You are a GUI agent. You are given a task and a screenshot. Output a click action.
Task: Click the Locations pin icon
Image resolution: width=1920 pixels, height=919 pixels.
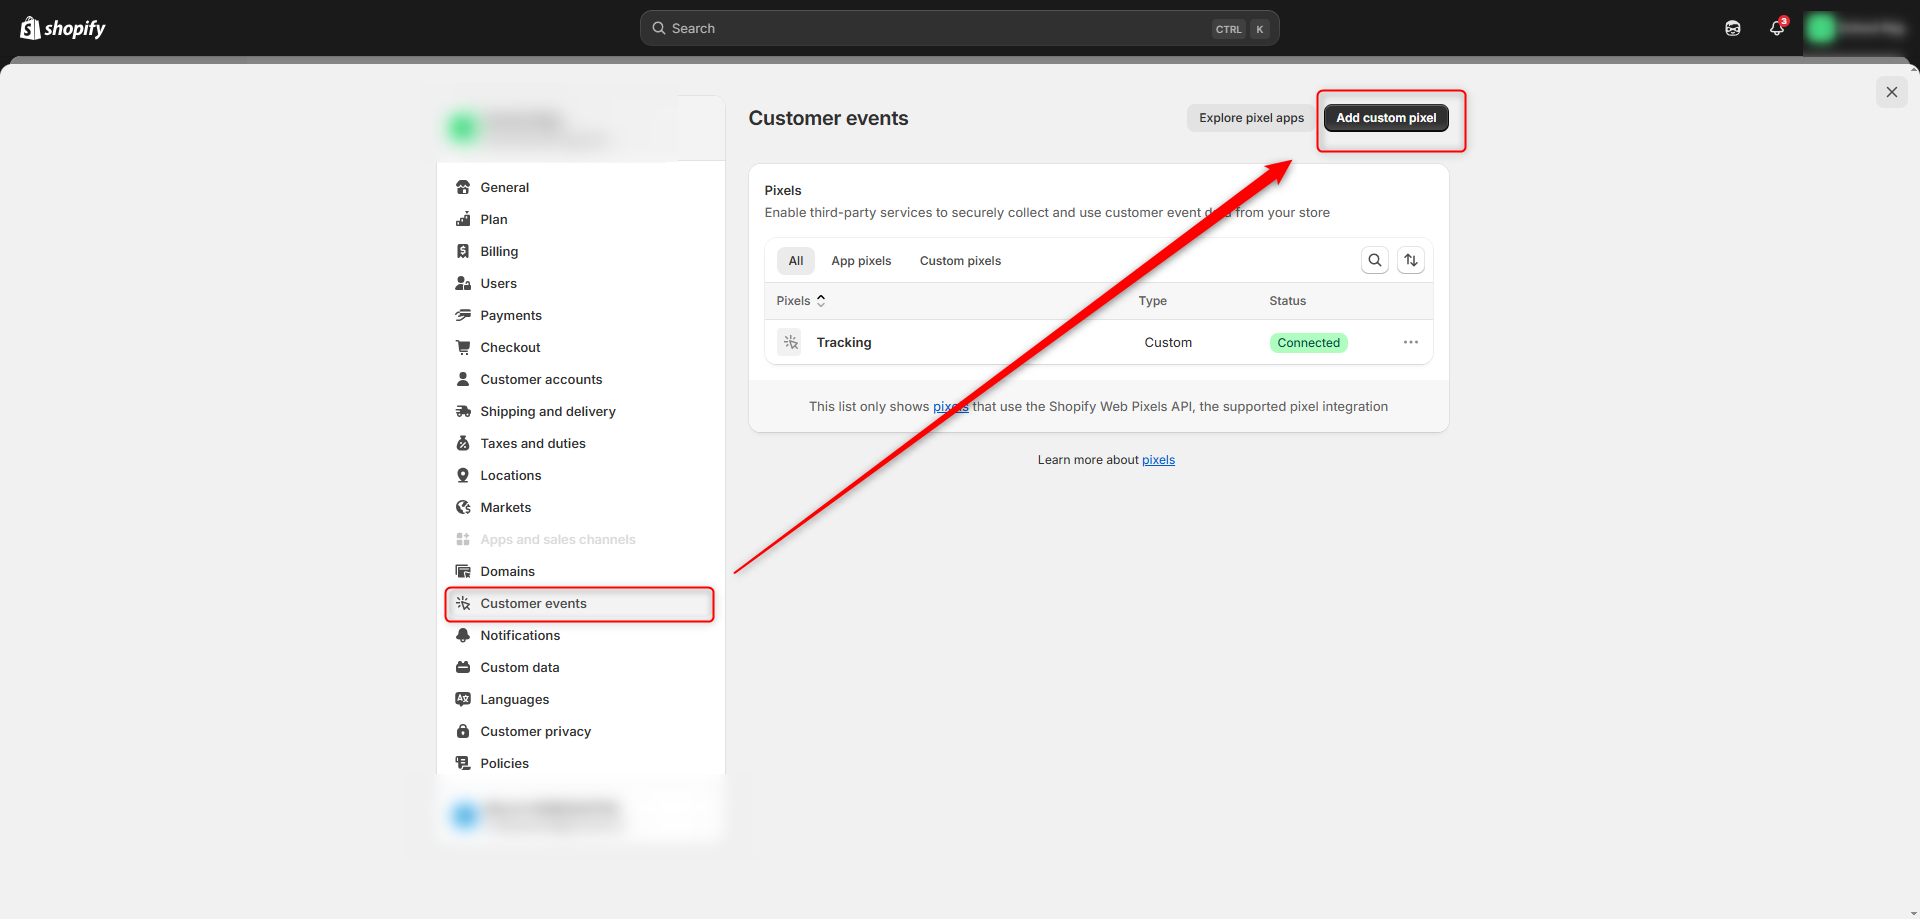click(462, 475)
